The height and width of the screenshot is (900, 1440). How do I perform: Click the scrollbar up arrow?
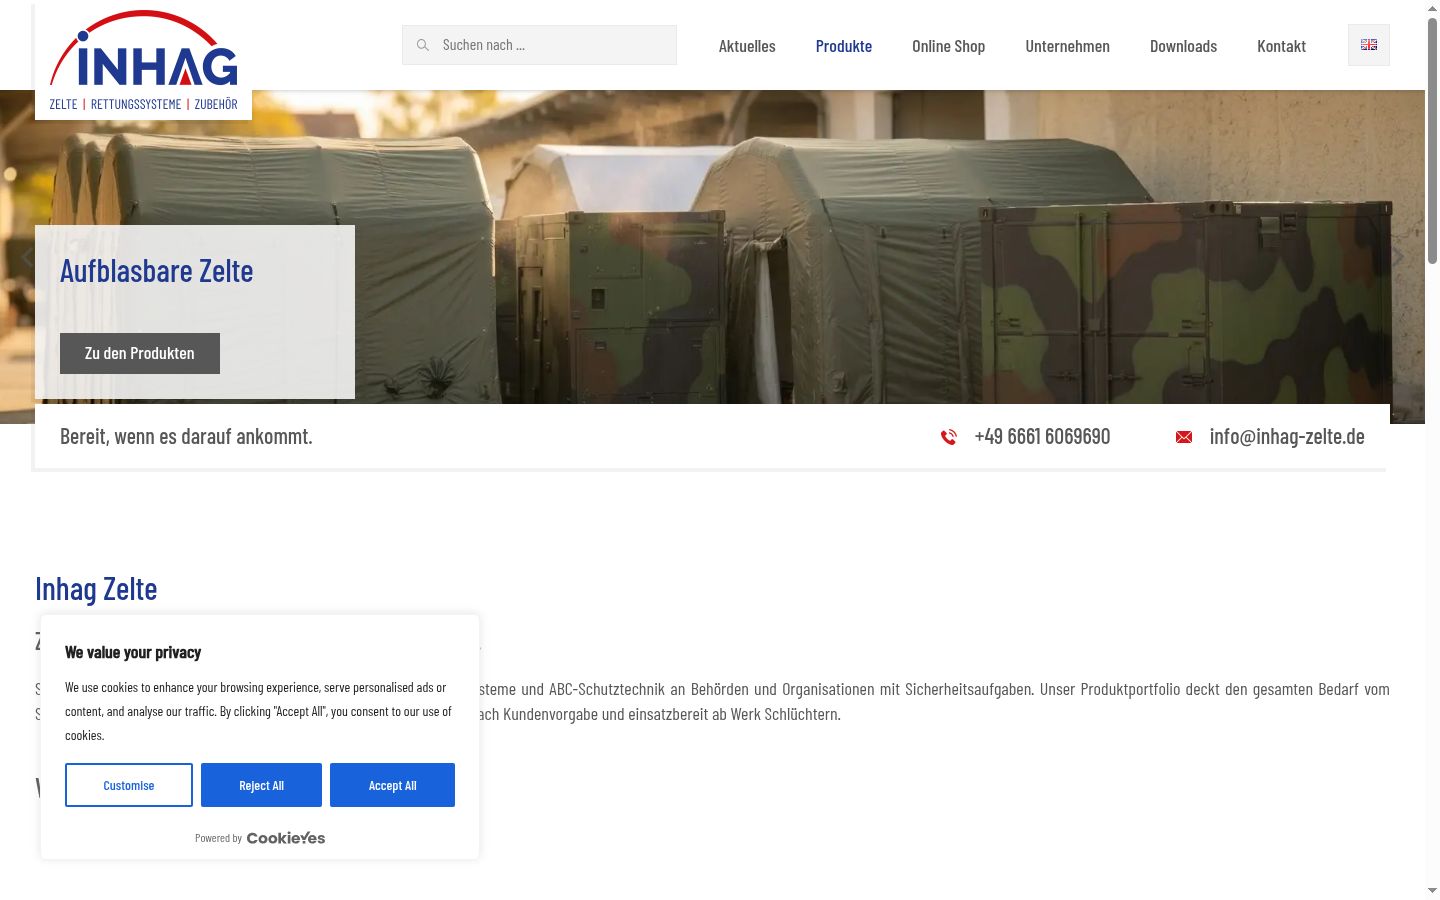tap(1432, 8)
